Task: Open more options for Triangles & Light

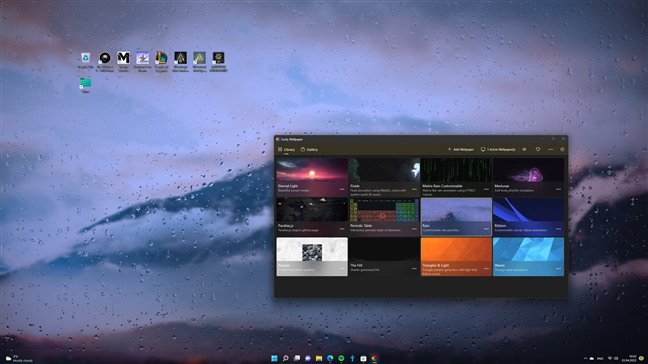Action: click(x=486, y=269)
